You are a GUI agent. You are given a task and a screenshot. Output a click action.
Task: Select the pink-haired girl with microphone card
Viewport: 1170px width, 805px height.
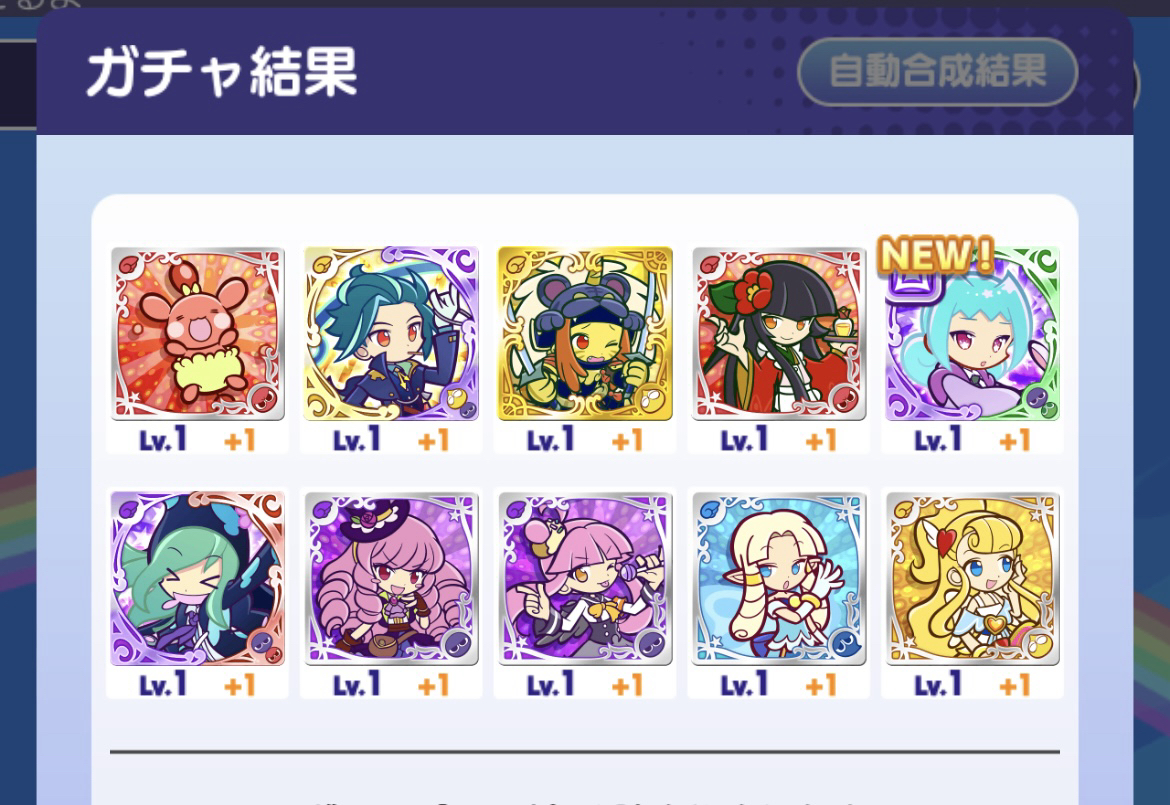pyautogui.click(x=585, y=578)
